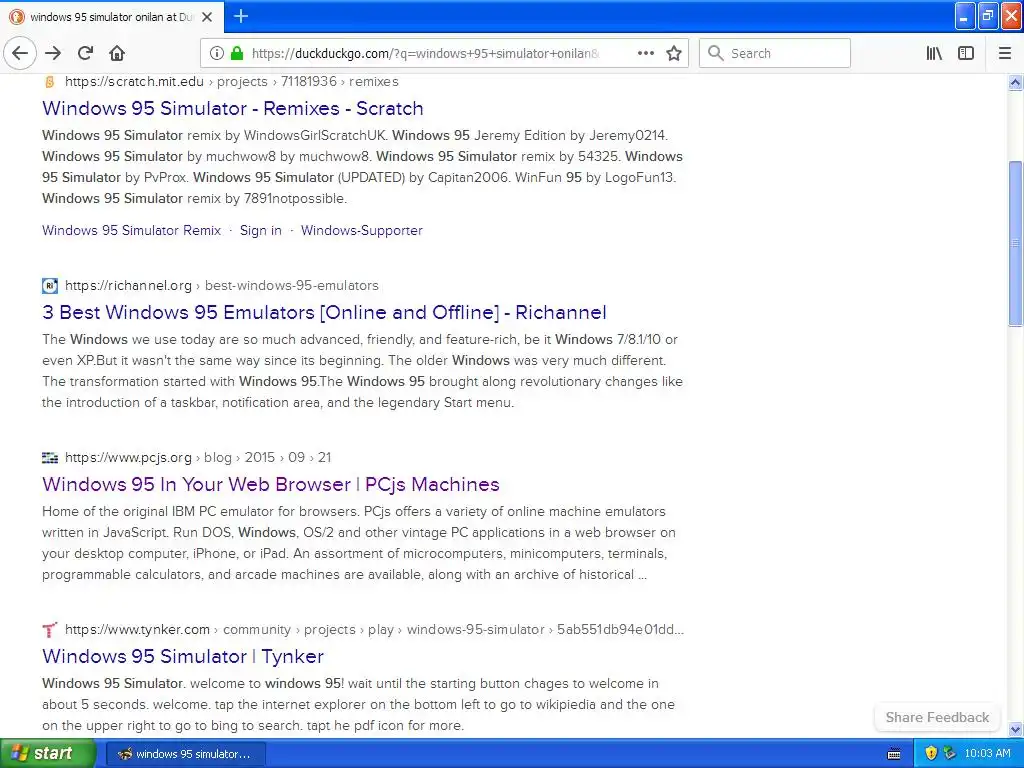Focus the Search box in toolbar
1024x768 pixels.
pos(775,54)
